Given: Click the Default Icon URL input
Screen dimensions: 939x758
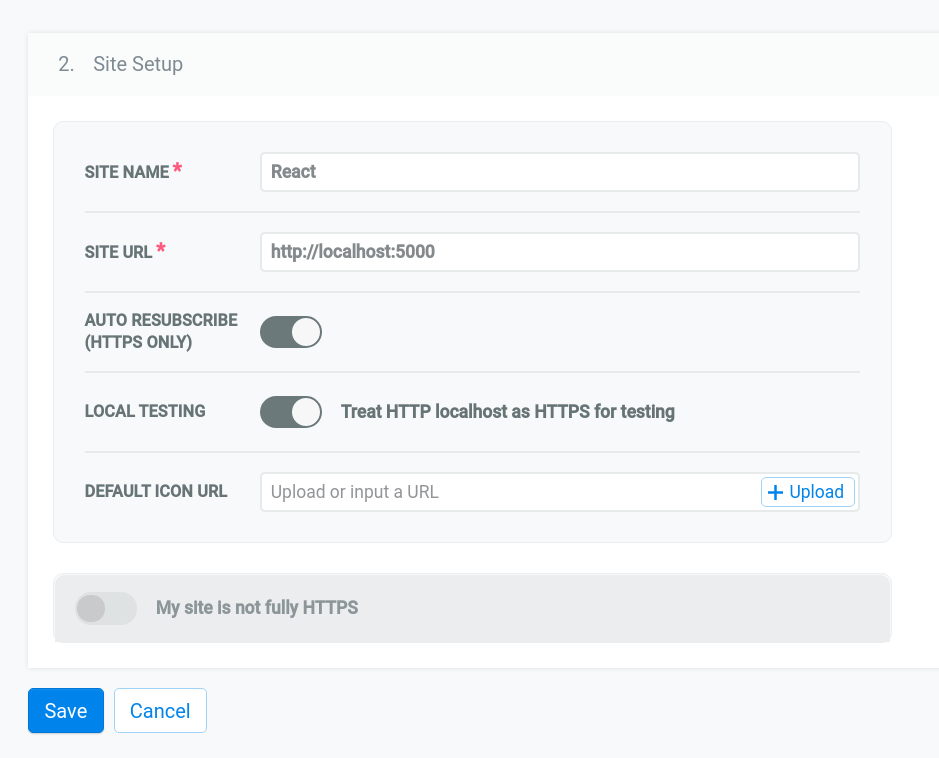Looking at the screenshot, I should pos(510,492).
